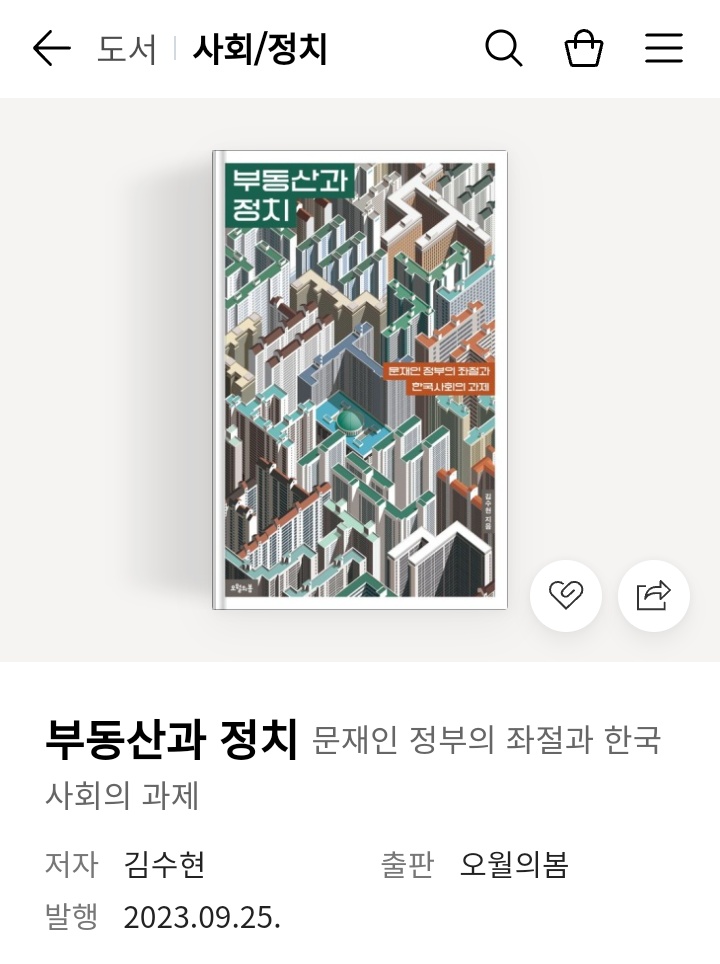Navigate to the 도서 breadcrumb

pos(127,49)
